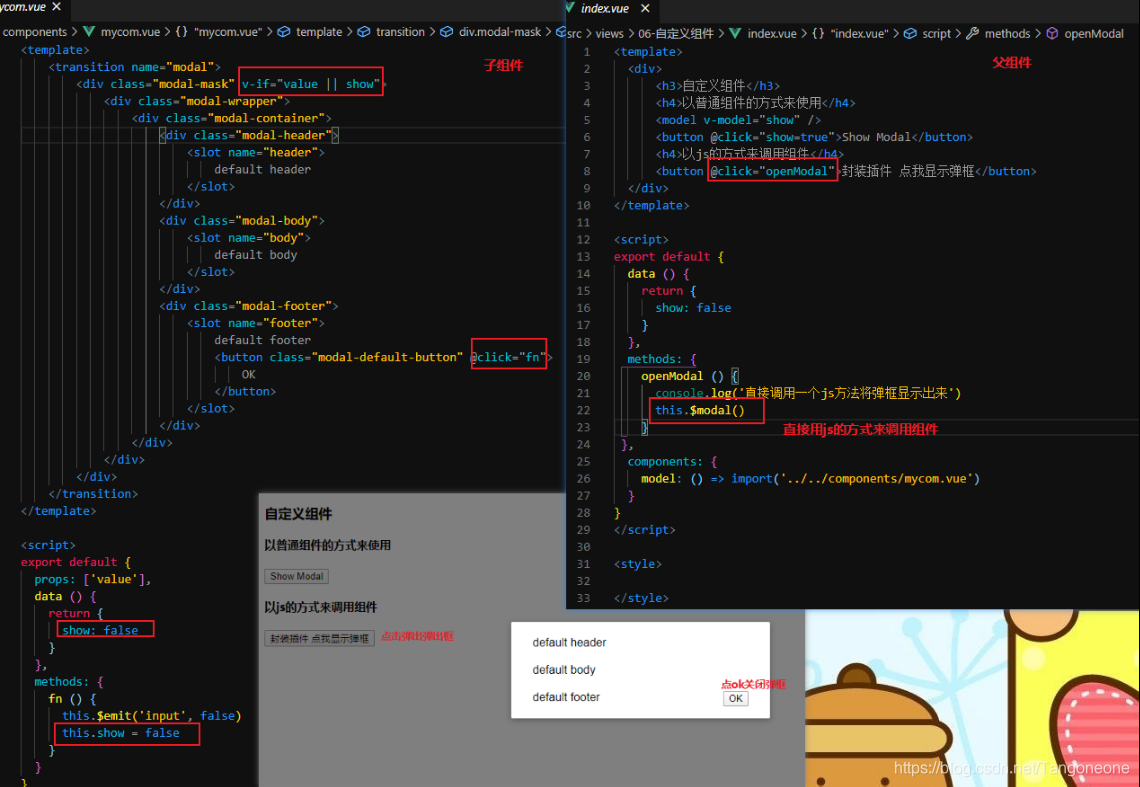Click the transition name="modal" code line
The width and height of the screenshot is (1140, 787).
135,67
